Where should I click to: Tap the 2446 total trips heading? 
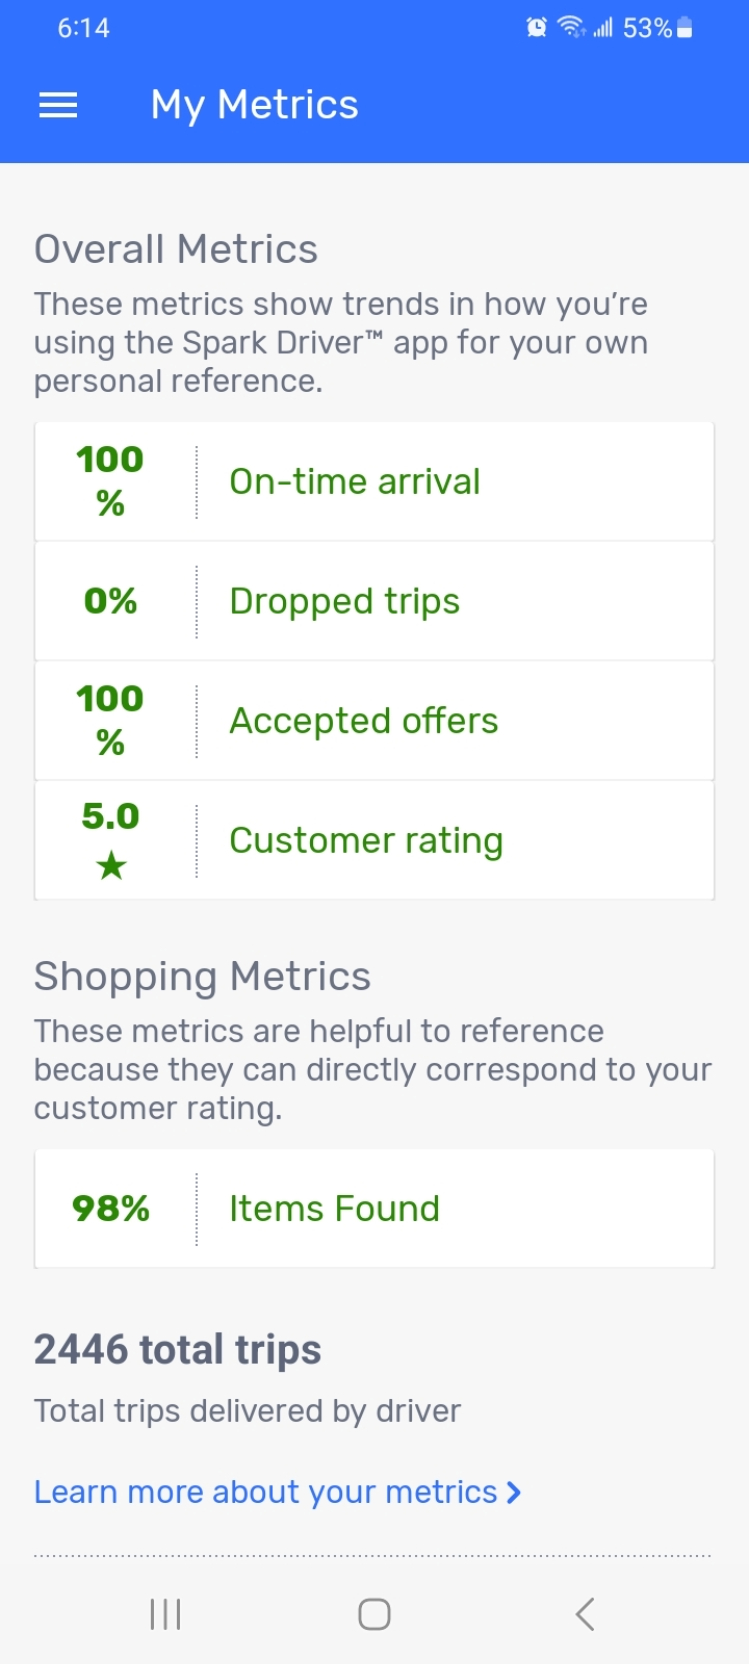[x=178, y=1350]
